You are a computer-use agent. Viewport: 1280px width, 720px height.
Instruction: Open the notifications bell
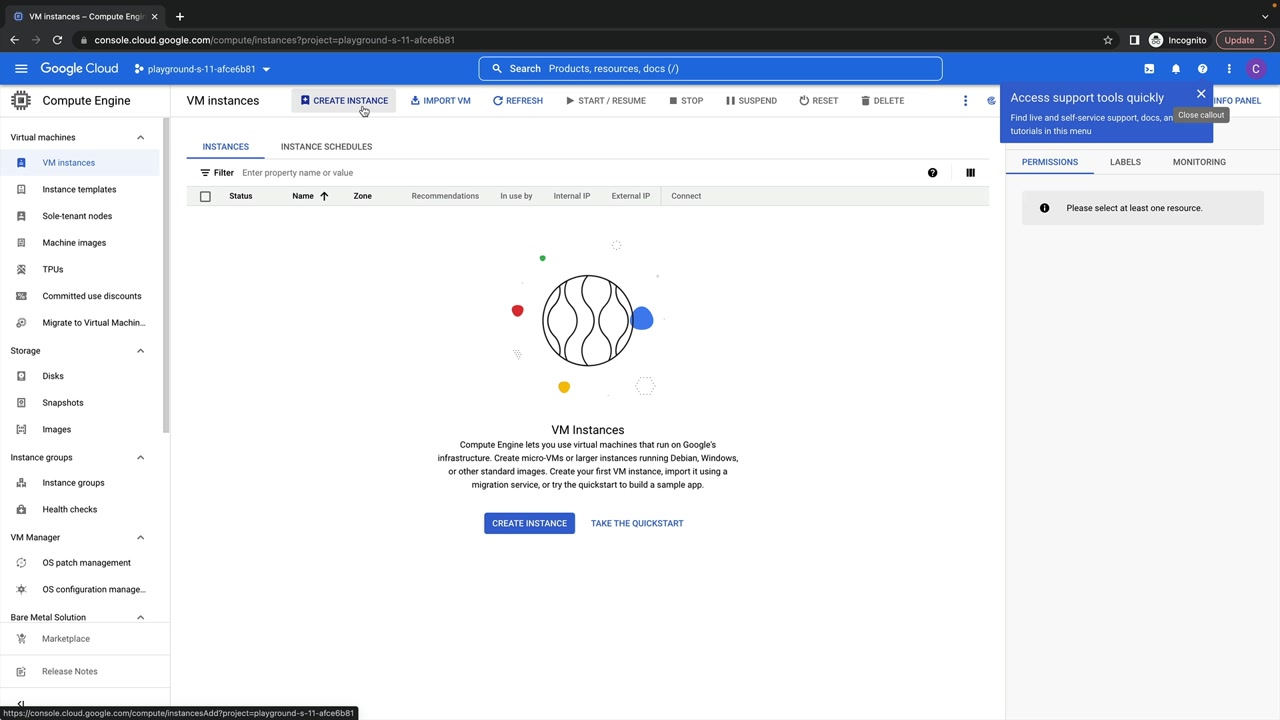pos(1176,69)
